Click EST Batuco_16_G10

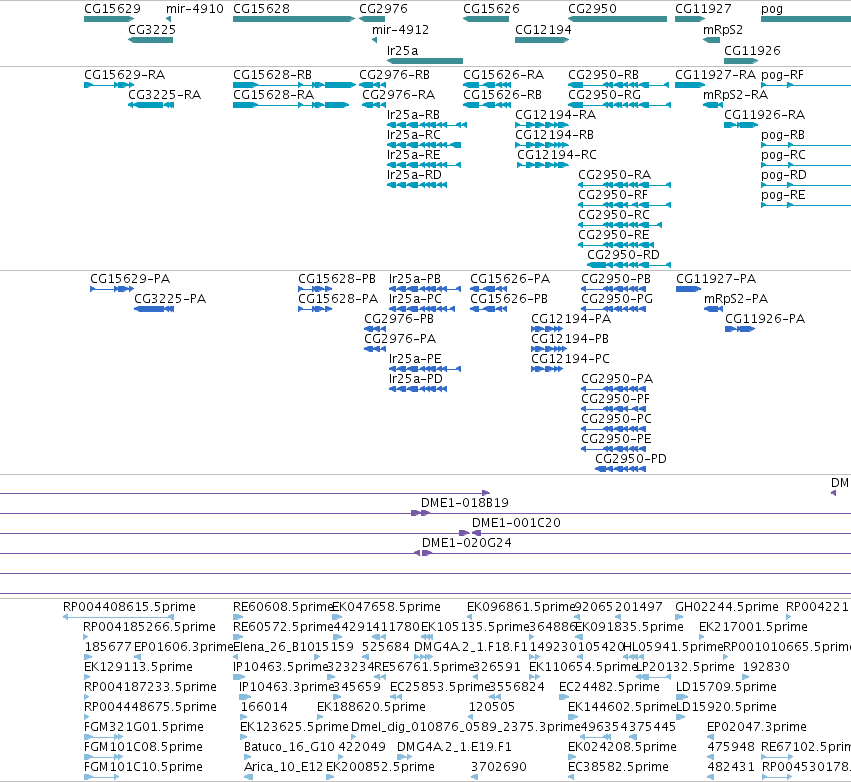pyautogui.click(x=289, y=747)
